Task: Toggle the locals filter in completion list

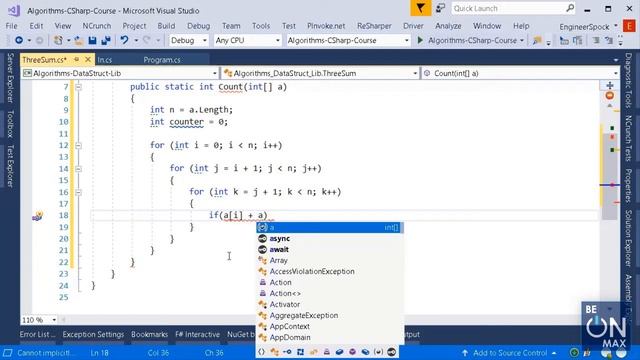Action: [378, 352]
